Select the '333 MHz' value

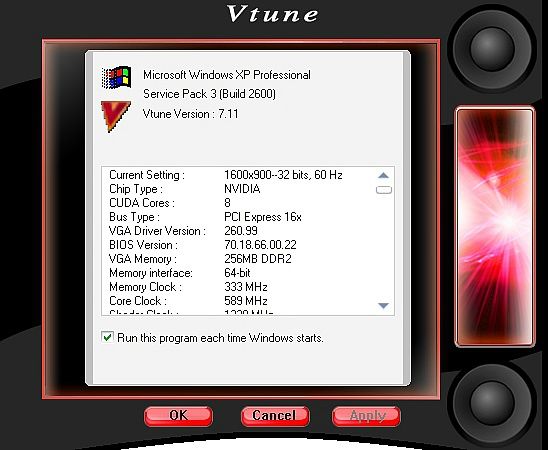[x=245, y=287]
